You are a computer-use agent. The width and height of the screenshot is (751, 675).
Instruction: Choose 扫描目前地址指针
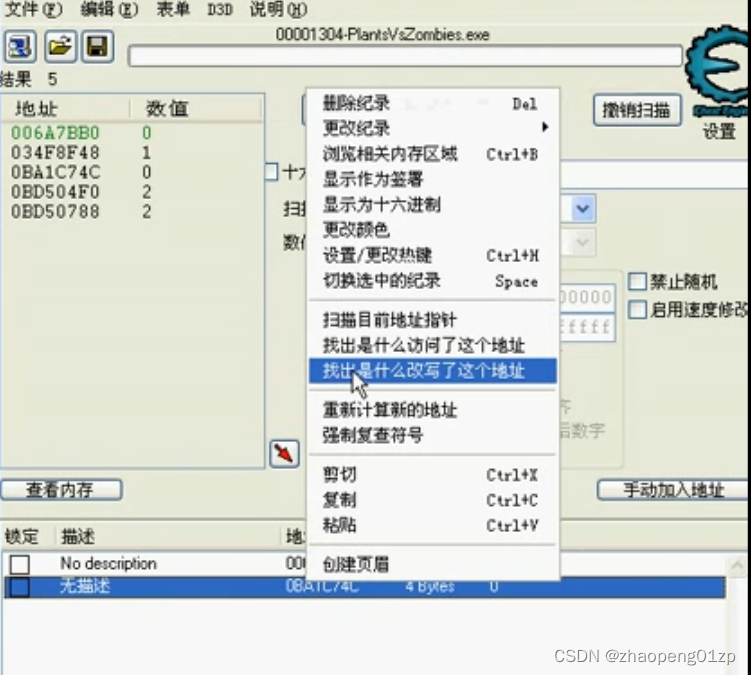tap(433, 320)
